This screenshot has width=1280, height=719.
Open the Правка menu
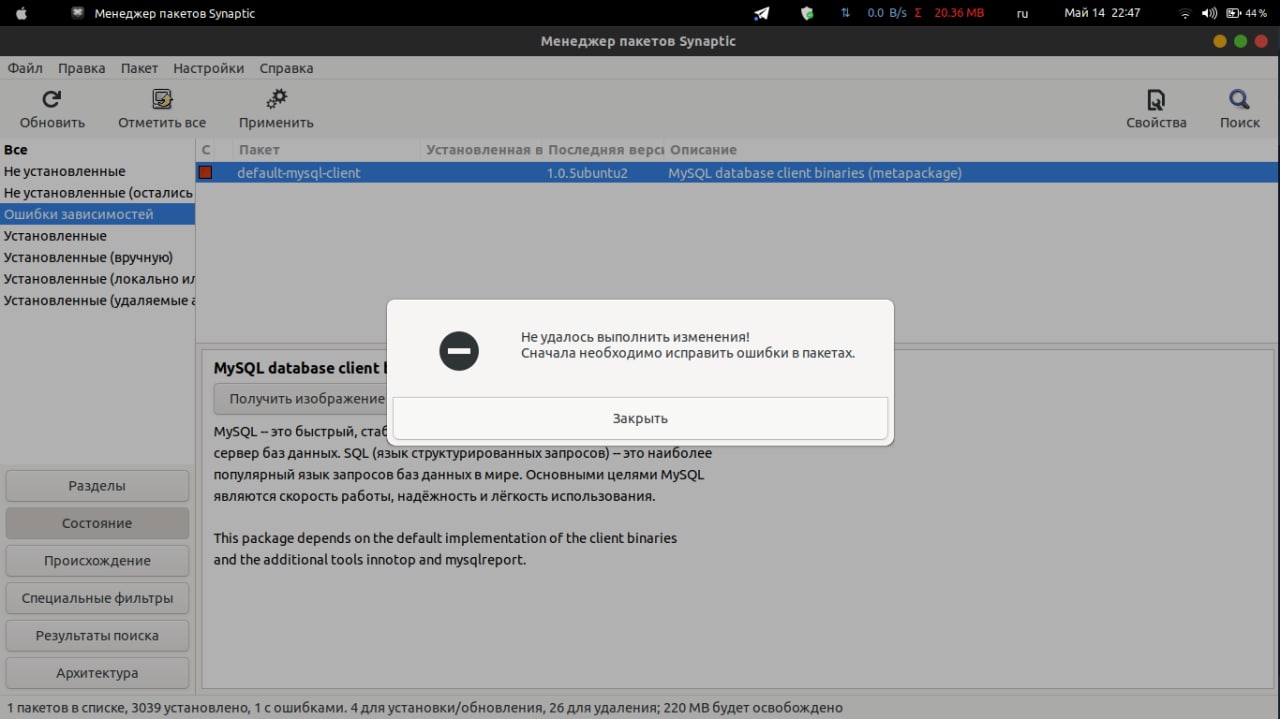point(81,68)
